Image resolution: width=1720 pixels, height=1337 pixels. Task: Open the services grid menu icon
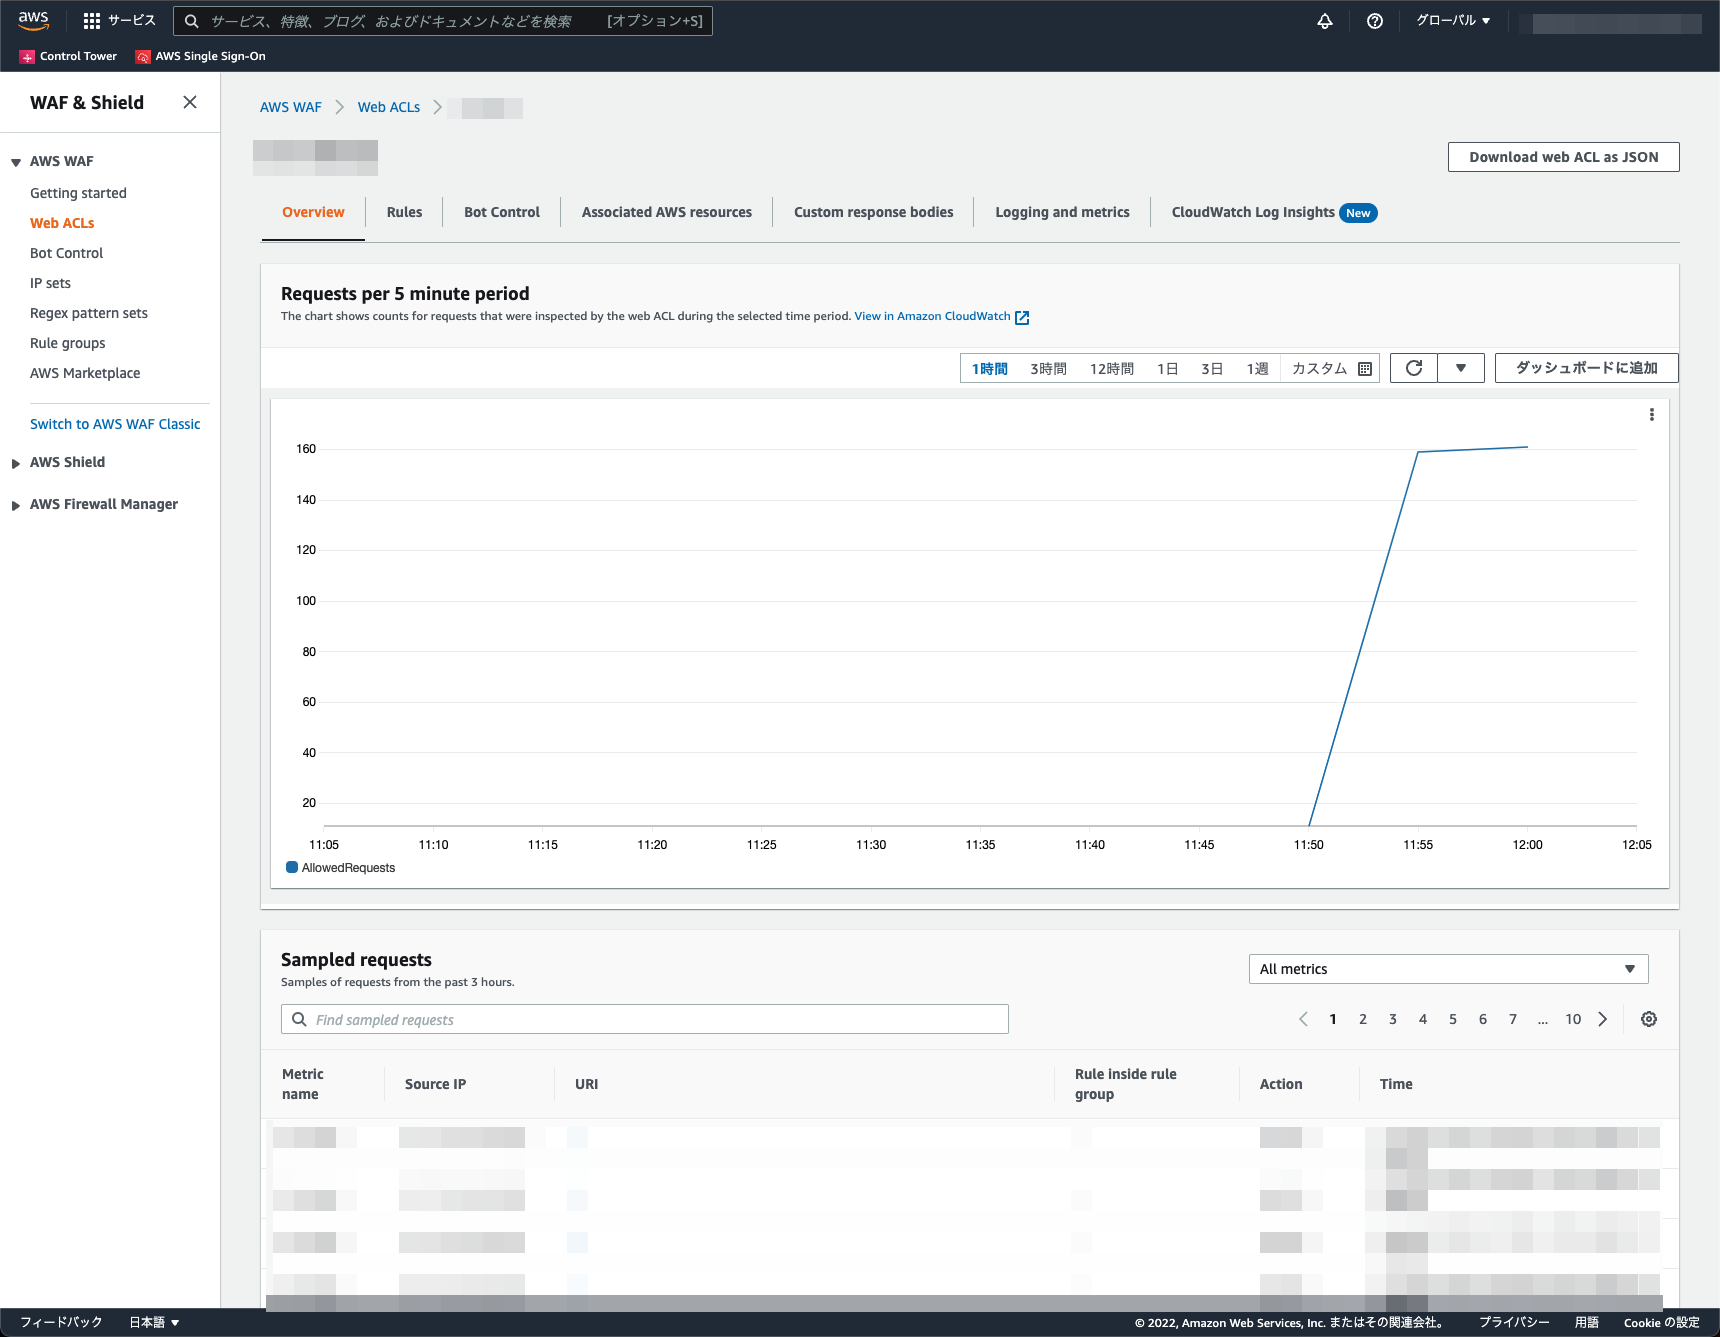tap(92, 21)
